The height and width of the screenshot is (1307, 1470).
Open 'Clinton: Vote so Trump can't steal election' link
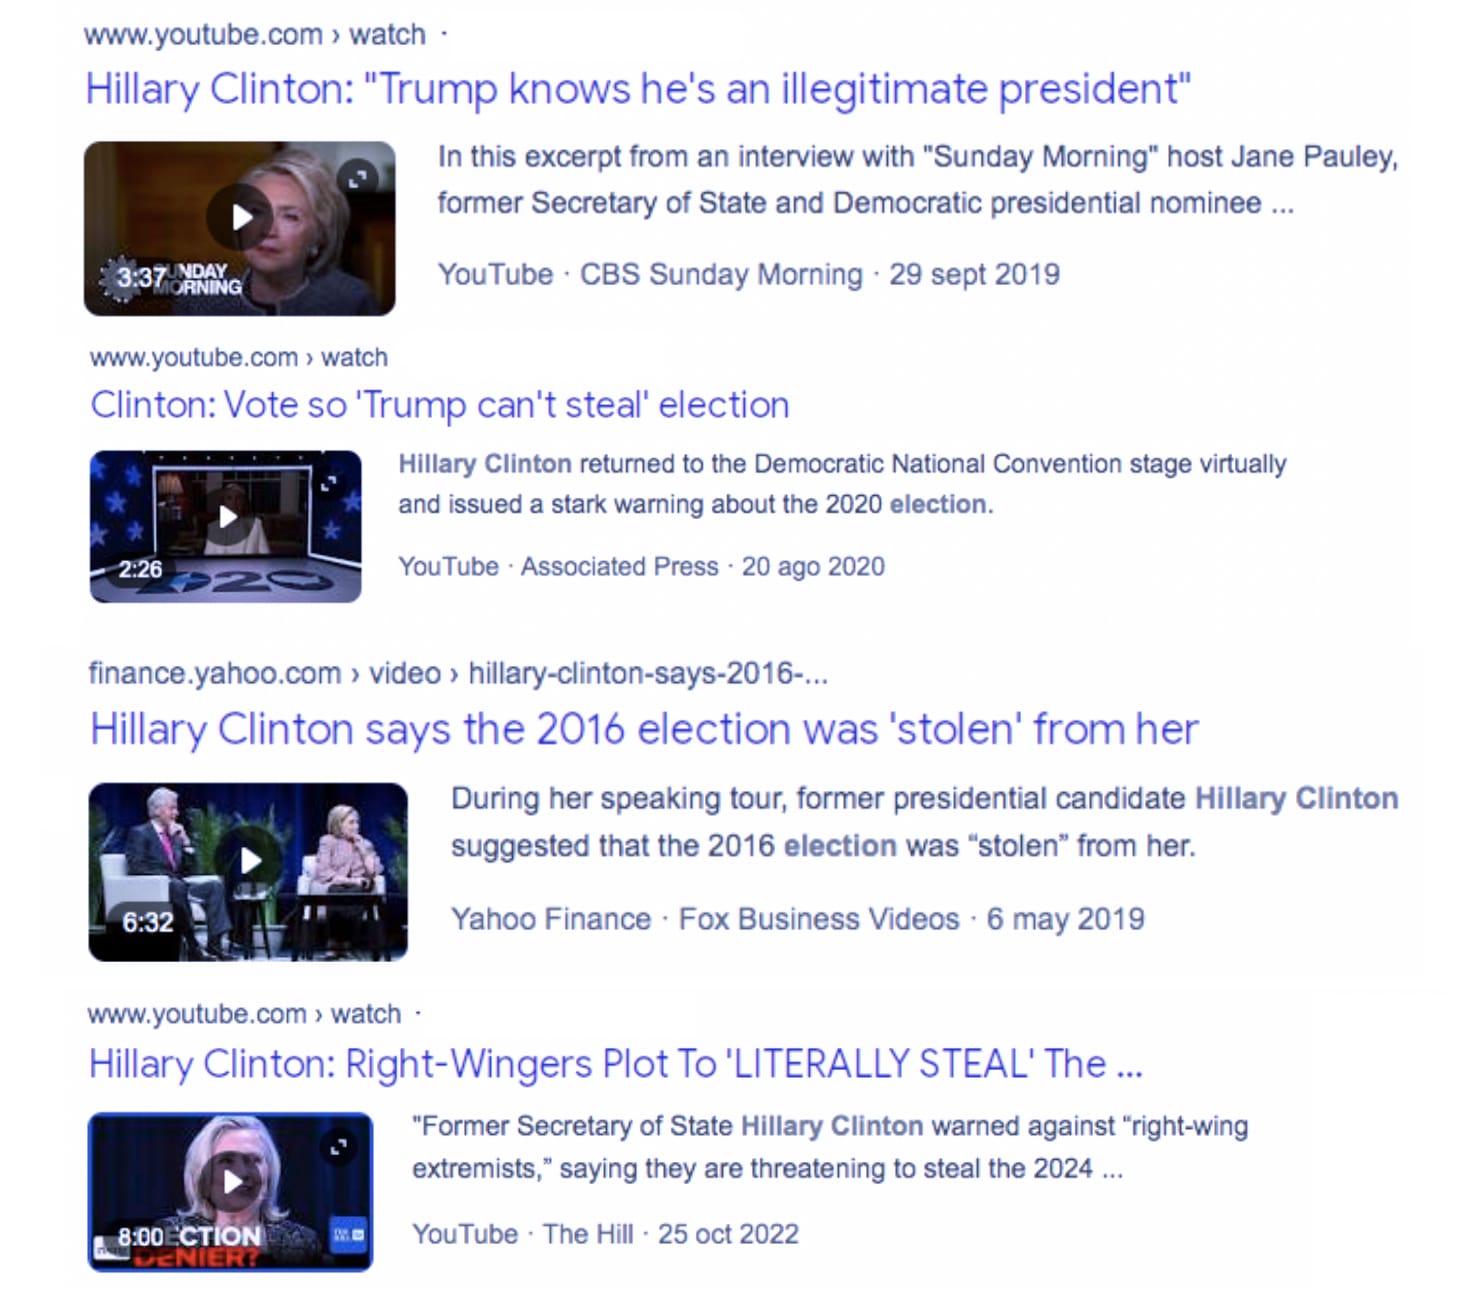(x=439, y=405)
